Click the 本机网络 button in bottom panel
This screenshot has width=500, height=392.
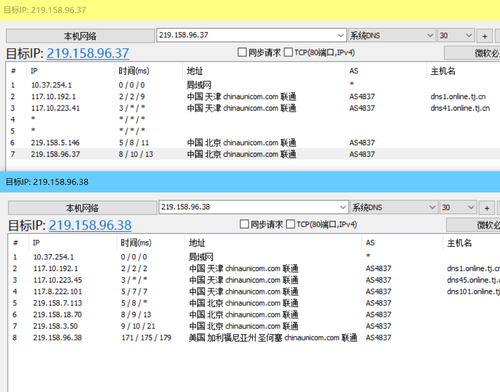[x=82, y=208]
